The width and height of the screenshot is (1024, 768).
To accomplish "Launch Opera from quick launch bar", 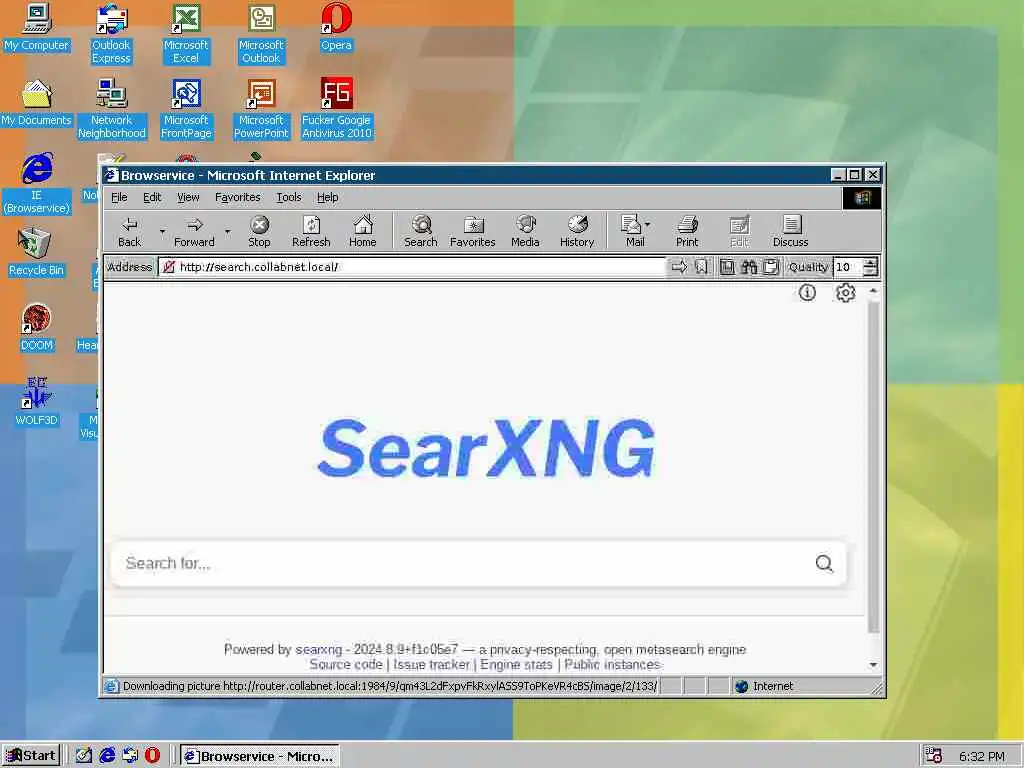I will [x=152, y=755].
